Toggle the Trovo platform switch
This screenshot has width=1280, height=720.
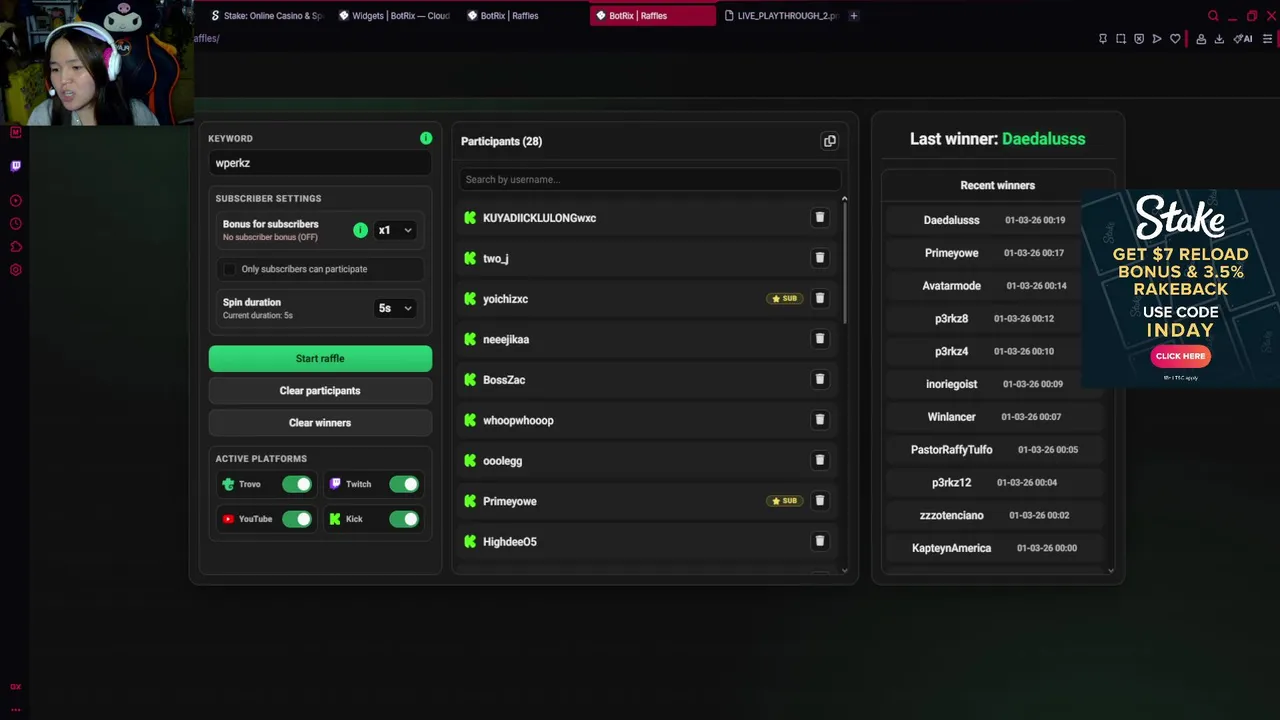click(296, 484)
